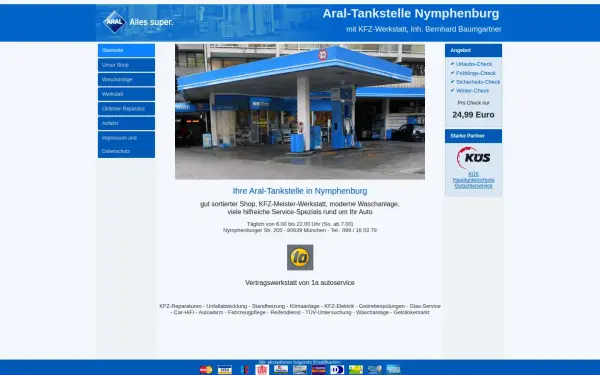The width and height of the screenshot is (600, 375).
Task: Click the KÜS partner logo
Action: coord(473,157)
